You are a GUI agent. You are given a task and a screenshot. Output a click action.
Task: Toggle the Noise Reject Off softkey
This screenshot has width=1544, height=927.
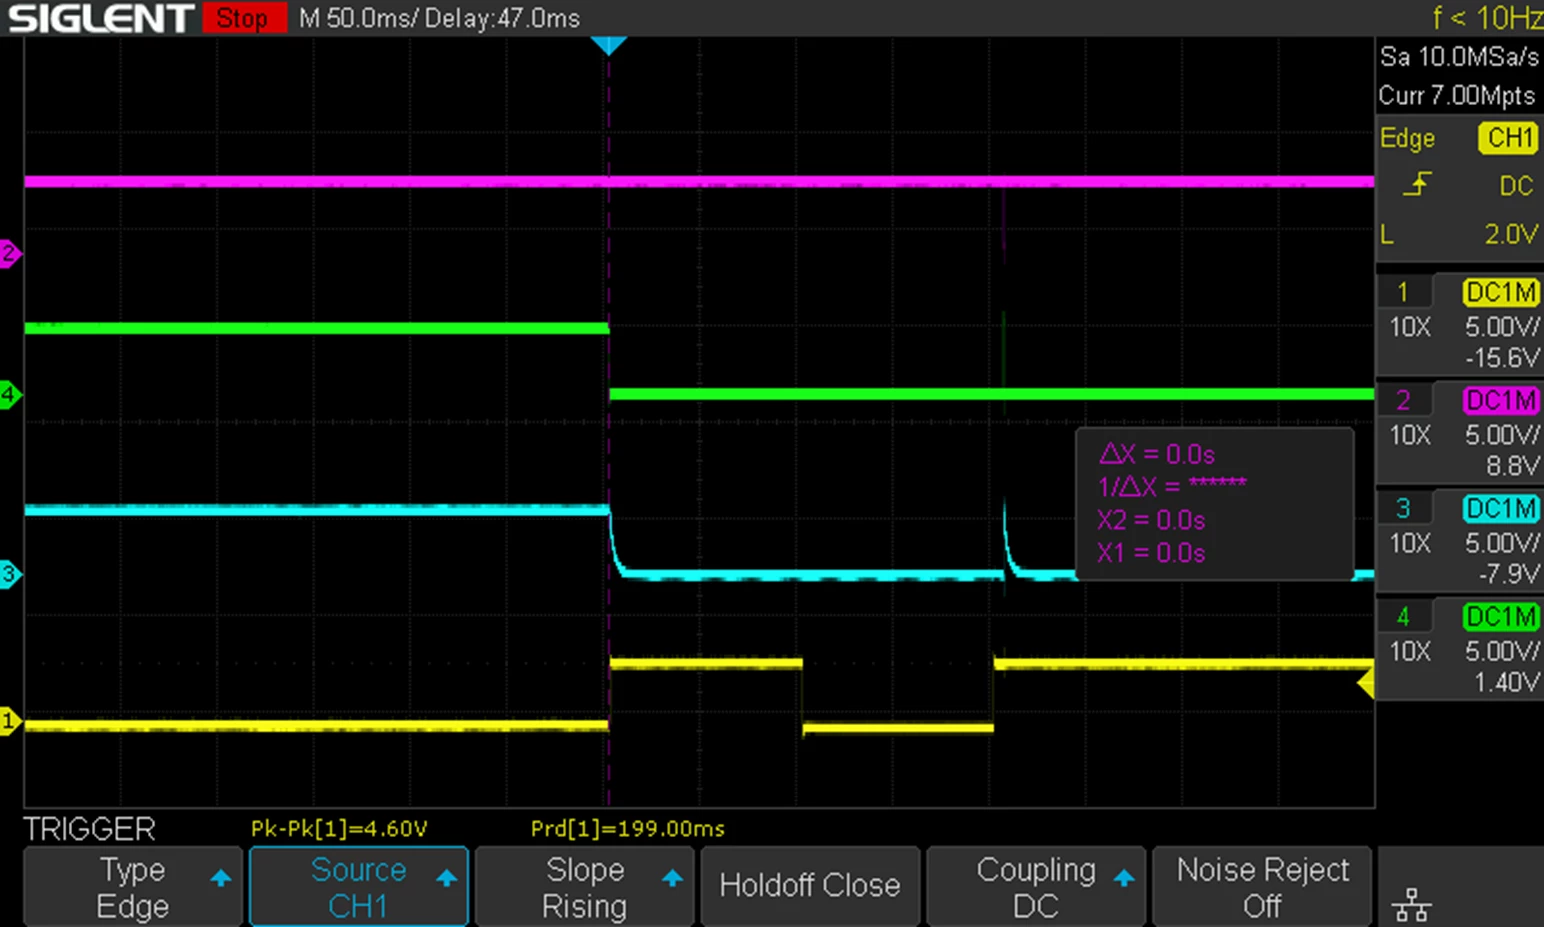1262,886
